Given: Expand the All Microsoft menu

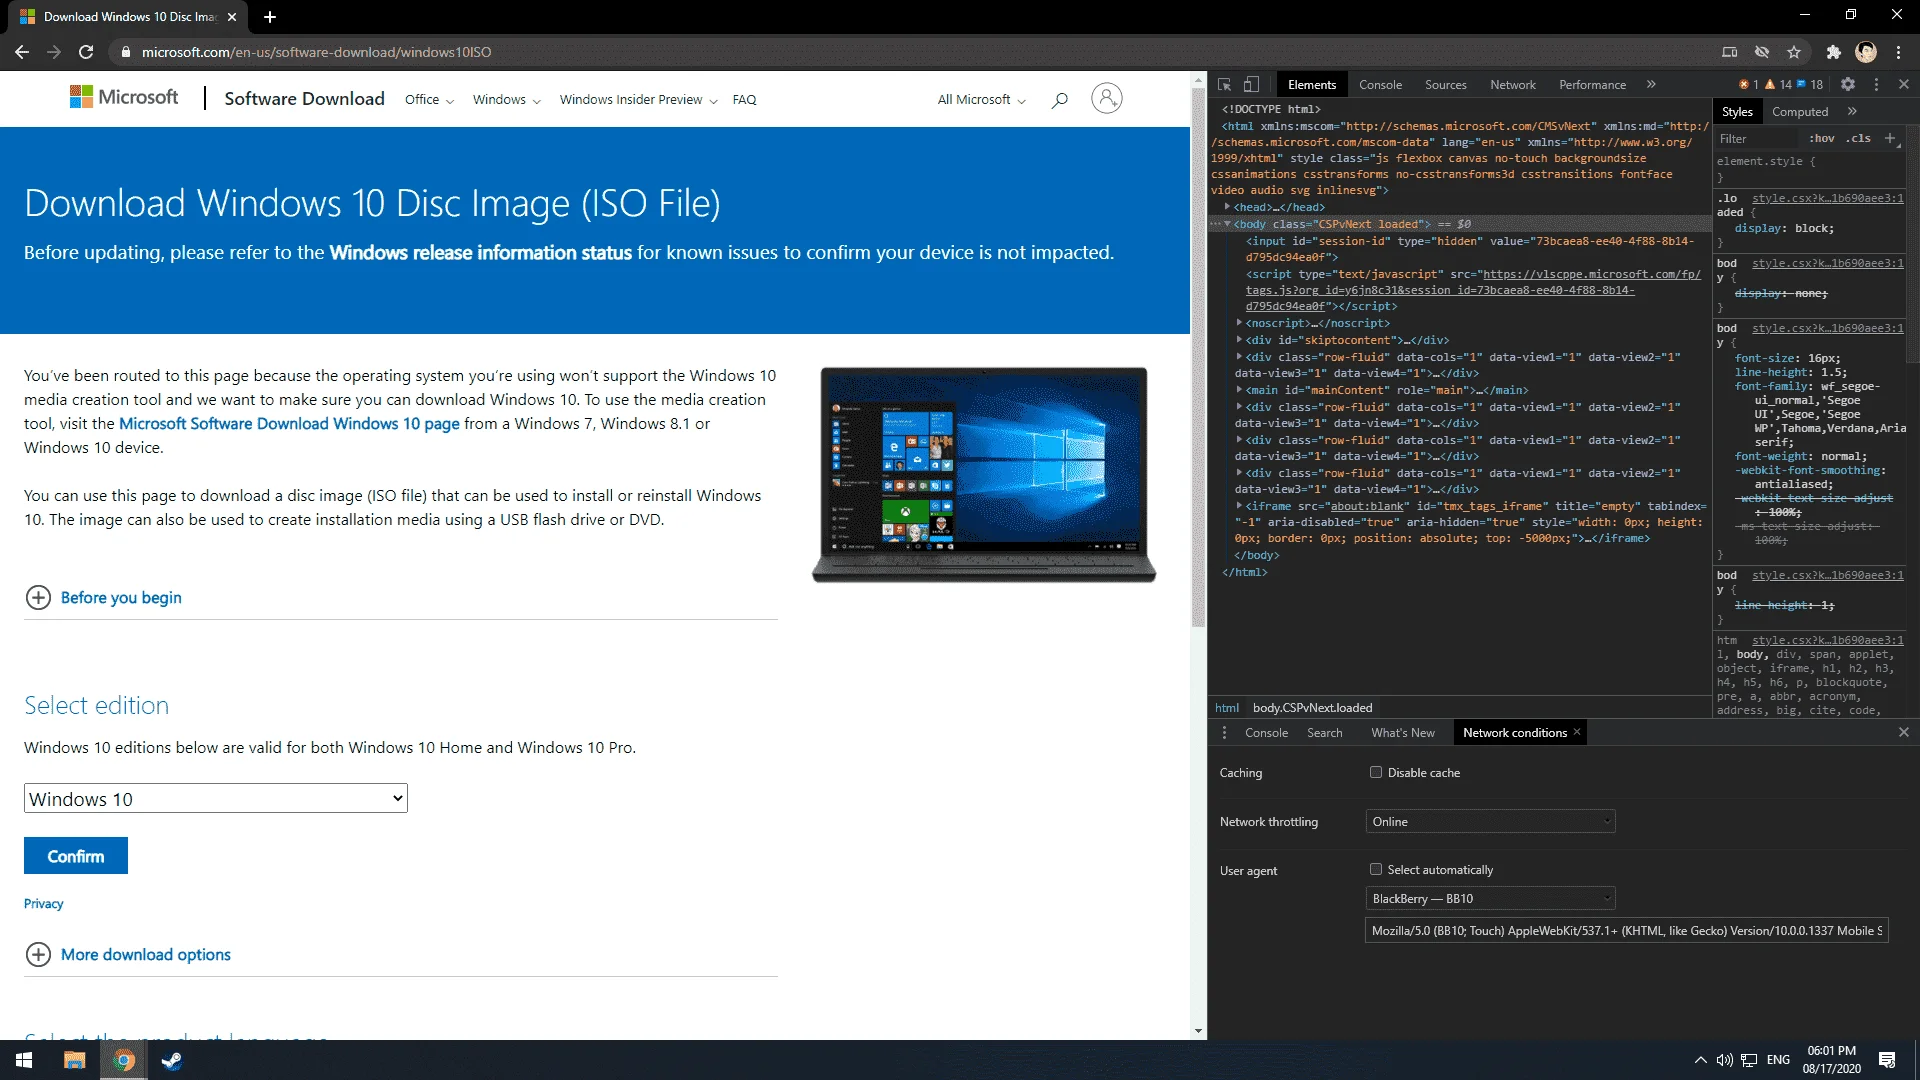Looking at the screenshot, I should point(981,99).
